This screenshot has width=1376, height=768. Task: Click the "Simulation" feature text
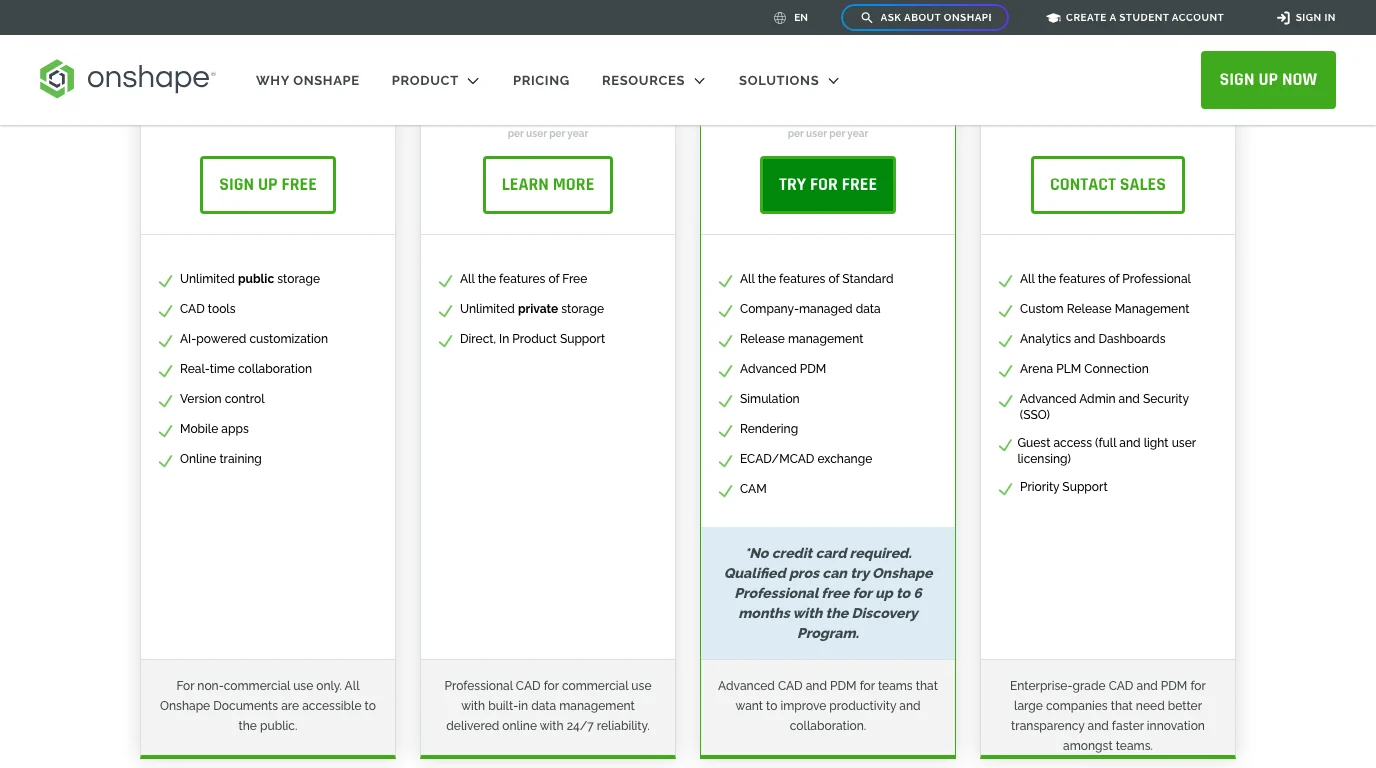770,399
